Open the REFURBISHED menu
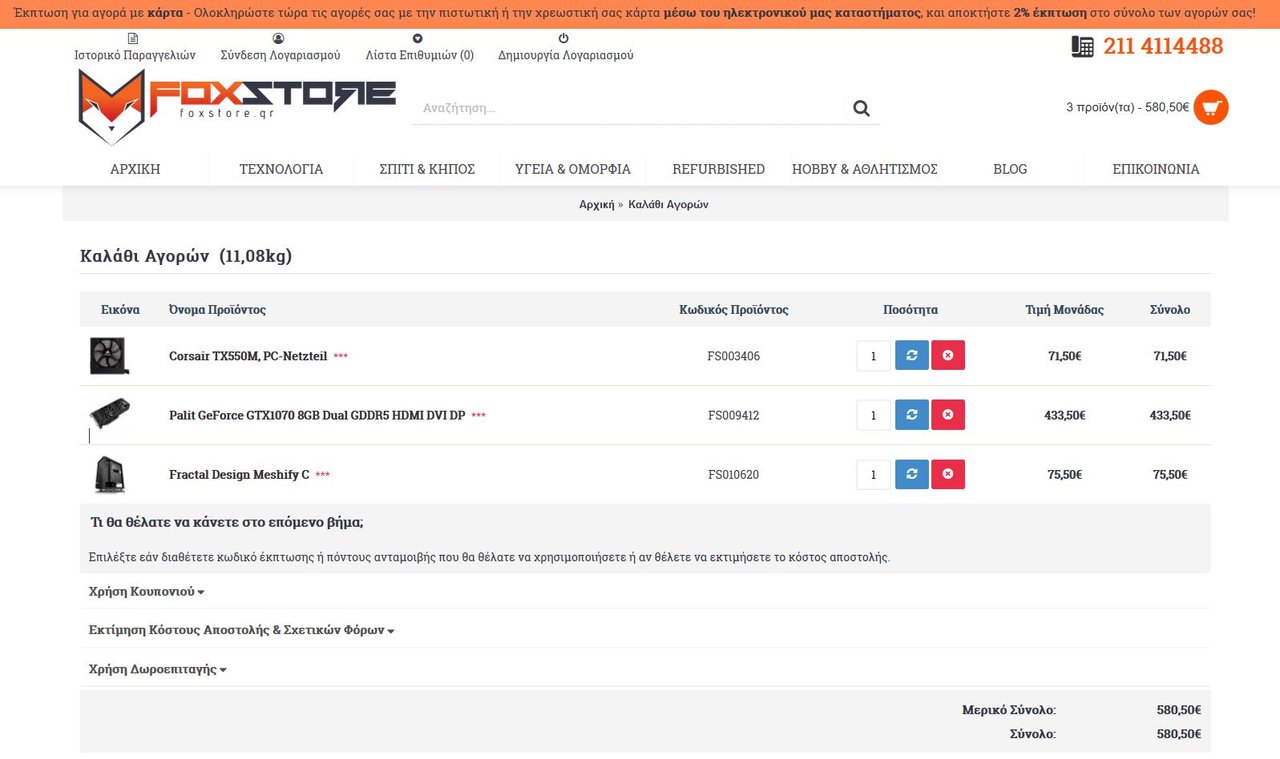The height and width of the screenshot is (759, 1280). click(x=718, y=169)
